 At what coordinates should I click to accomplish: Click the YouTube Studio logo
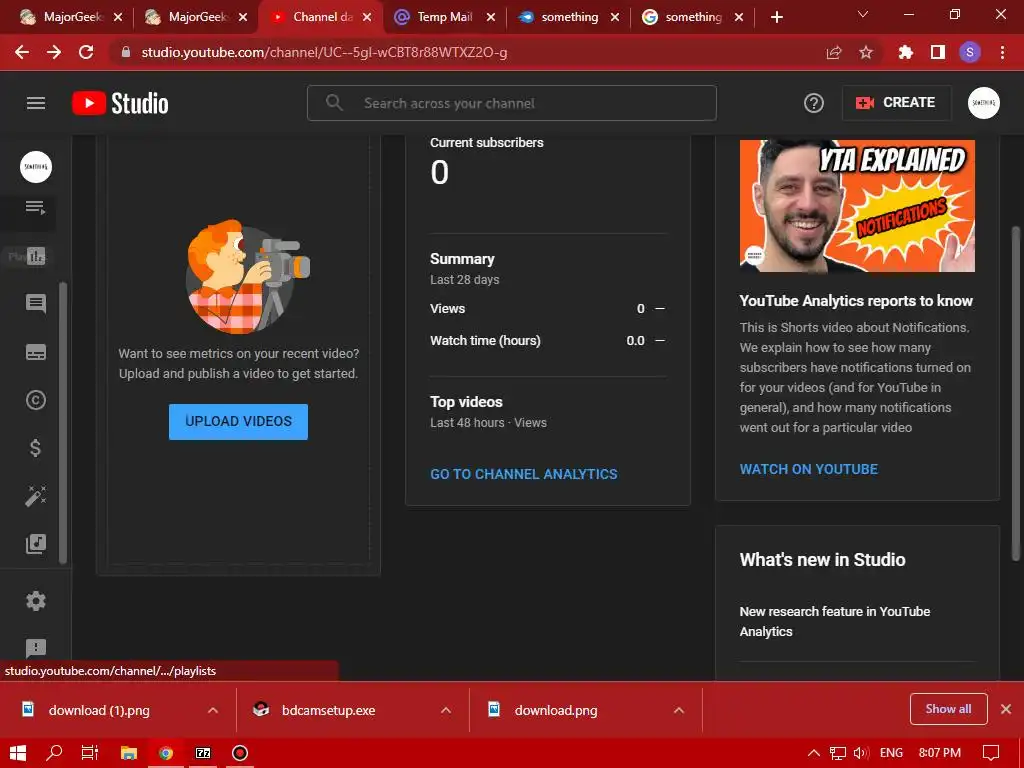[x=120, y=103]
